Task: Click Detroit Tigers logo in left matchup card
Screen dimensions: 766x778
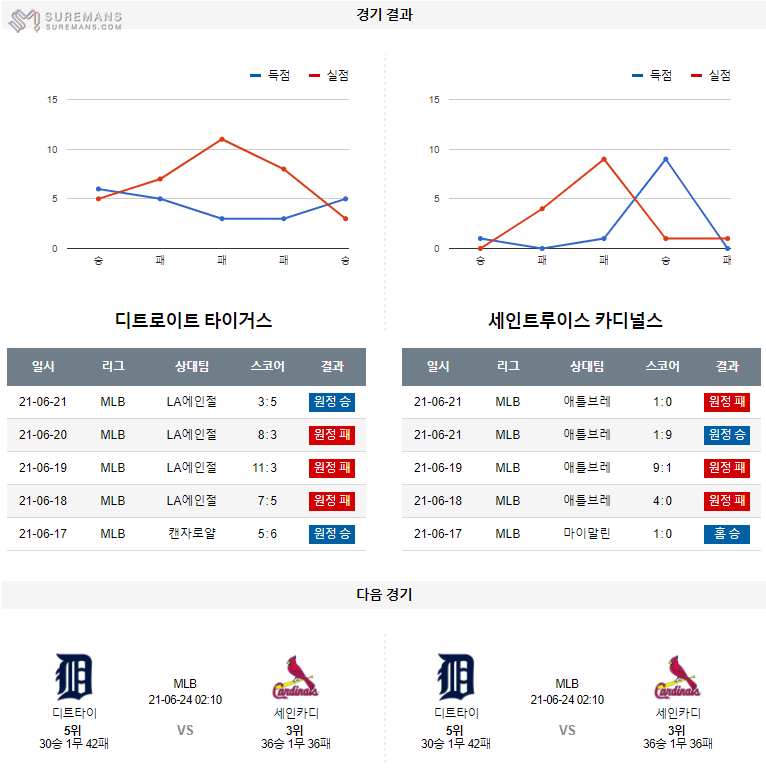Action: tap(75, 677)
